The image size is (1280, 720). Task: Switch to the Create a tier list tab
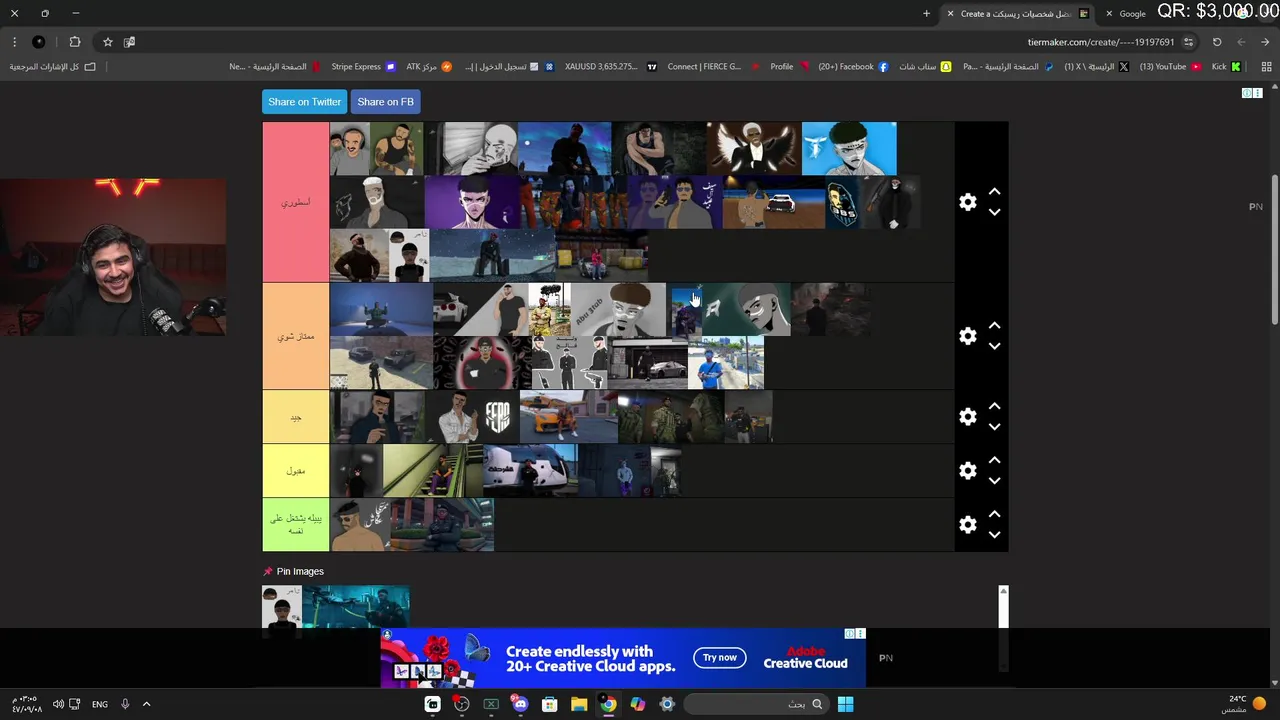pos(1016,14)
